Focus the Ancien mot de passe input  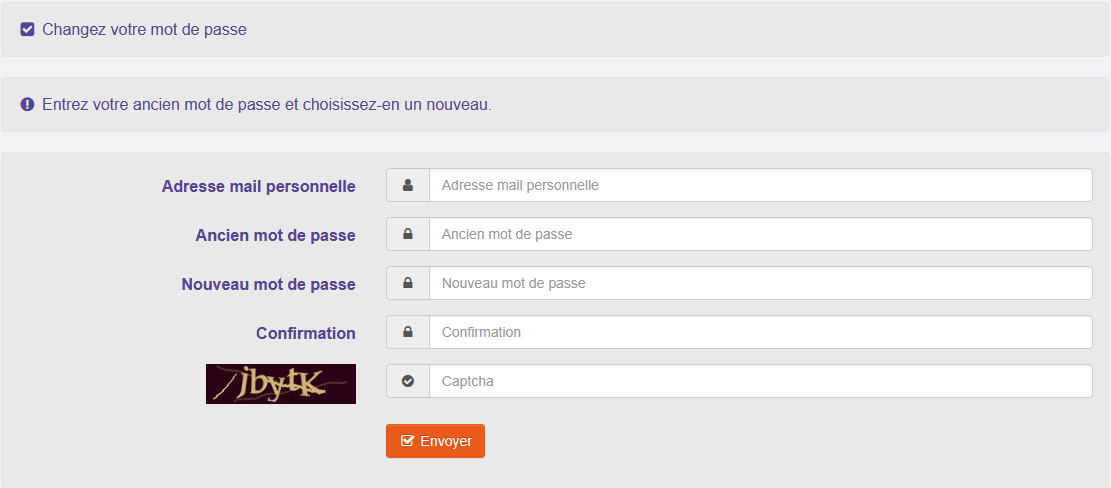pyautogui.click(x=760, y=234)
